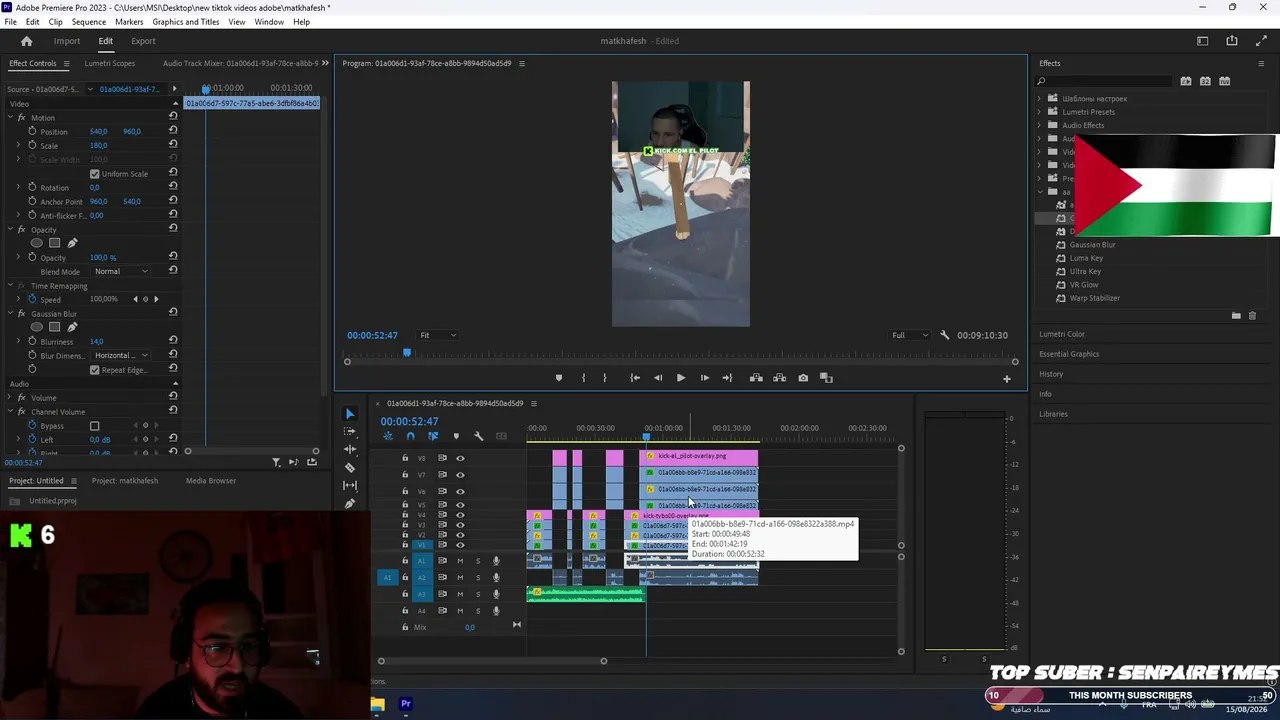Open the Markers menu
Image resolution: width=1280 pixels, height=720 pixels.
coord(129,22)
